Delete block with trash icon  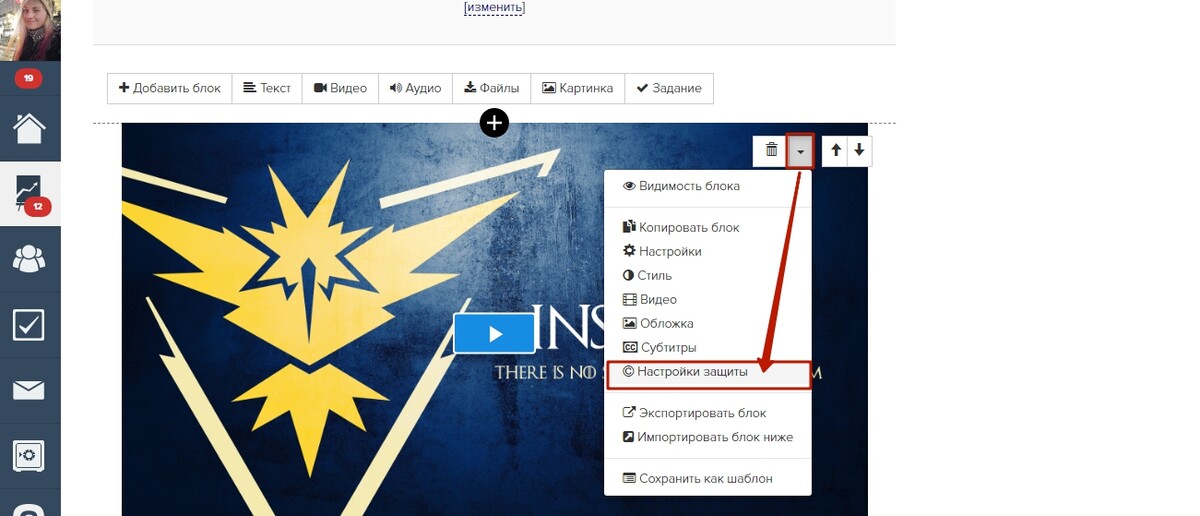coord(771,150)
